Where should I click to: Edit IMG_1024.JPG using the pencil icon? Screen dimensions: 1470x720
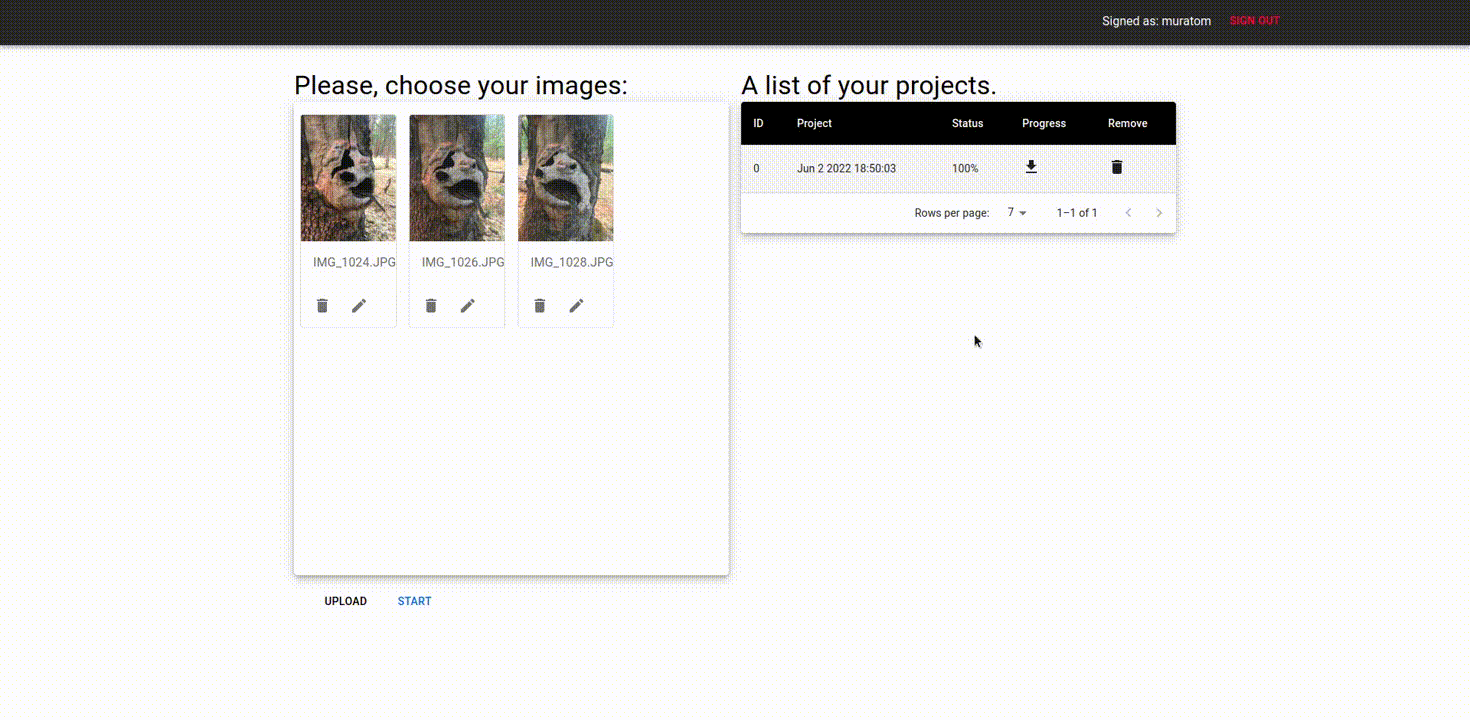359,305
